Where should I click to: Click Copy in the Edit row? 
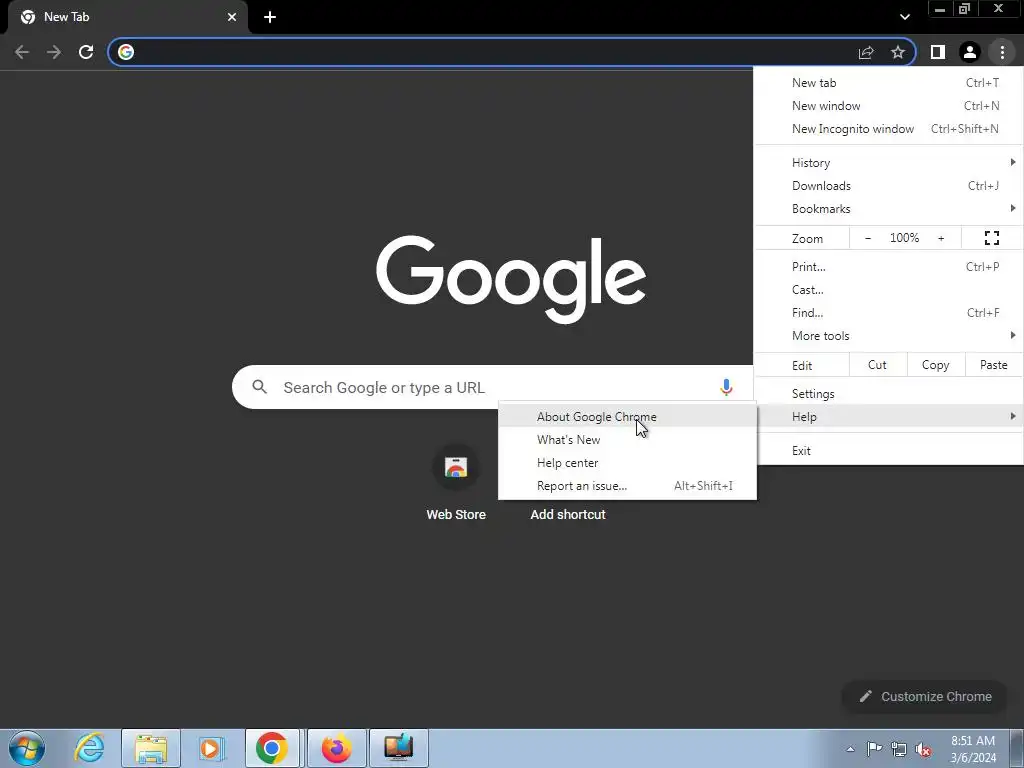tap(935, 365)
